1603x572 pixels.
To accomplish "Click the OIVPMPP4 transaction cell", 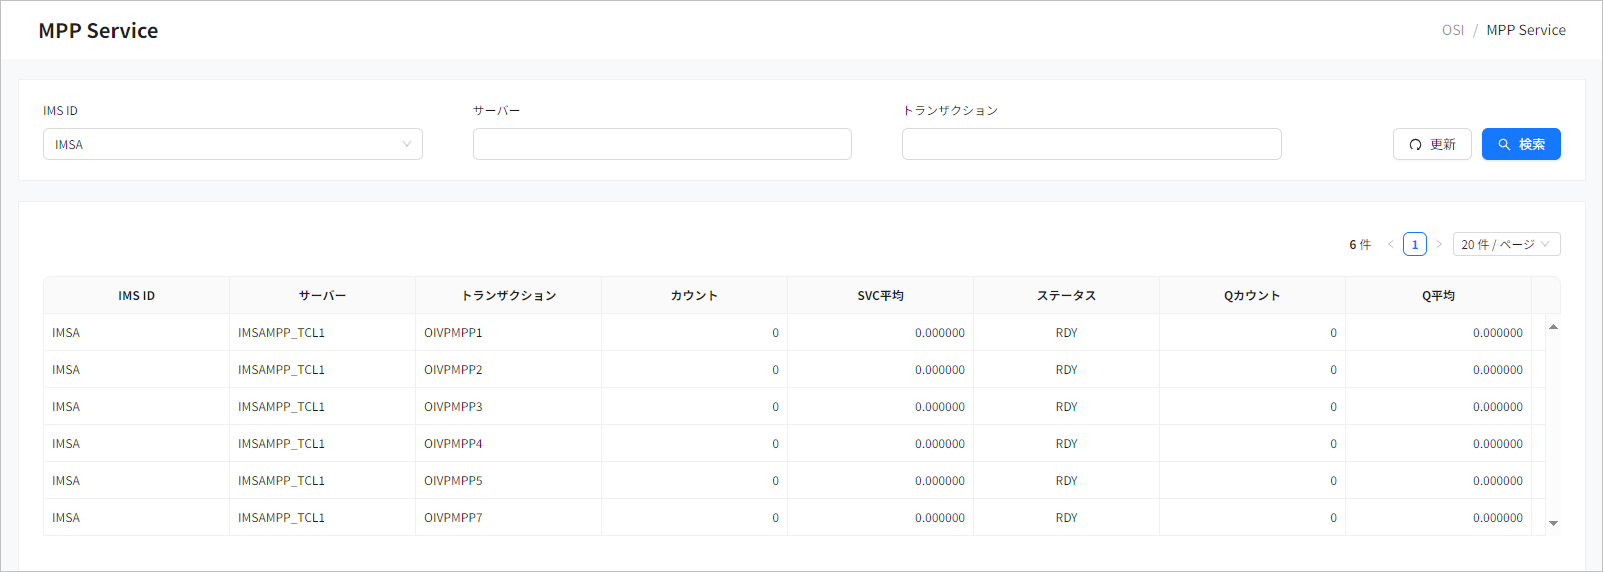I will (453, 444).
